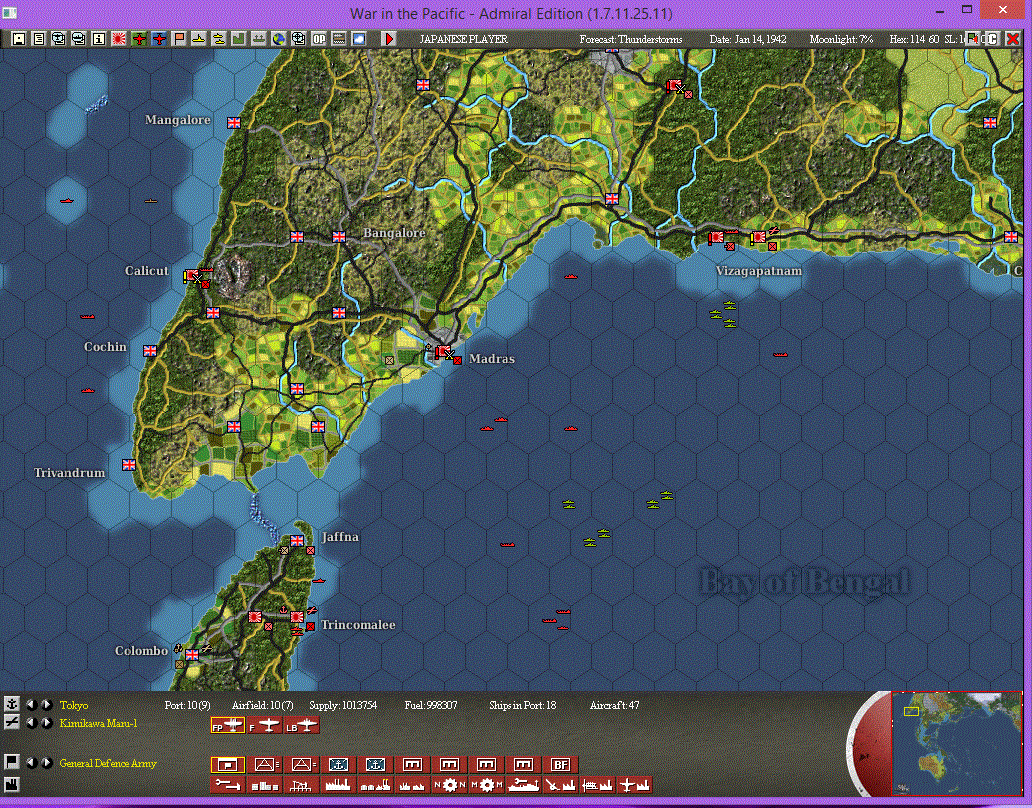Image resolution: width=1032 pixels, height=808 pixels.
Task: Select the British base at Cochin
Action: 150,351
